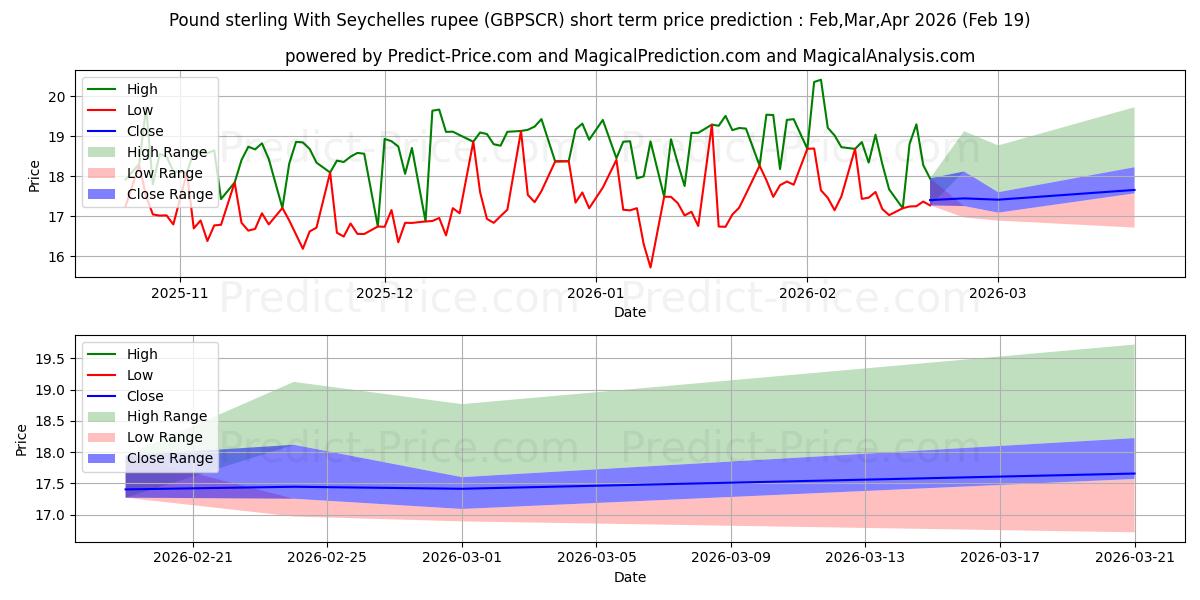Click the 'powered by Predict-Price.com' subtitle
The width and height of the screenshot is (1200, 600).
click(630, 56)
